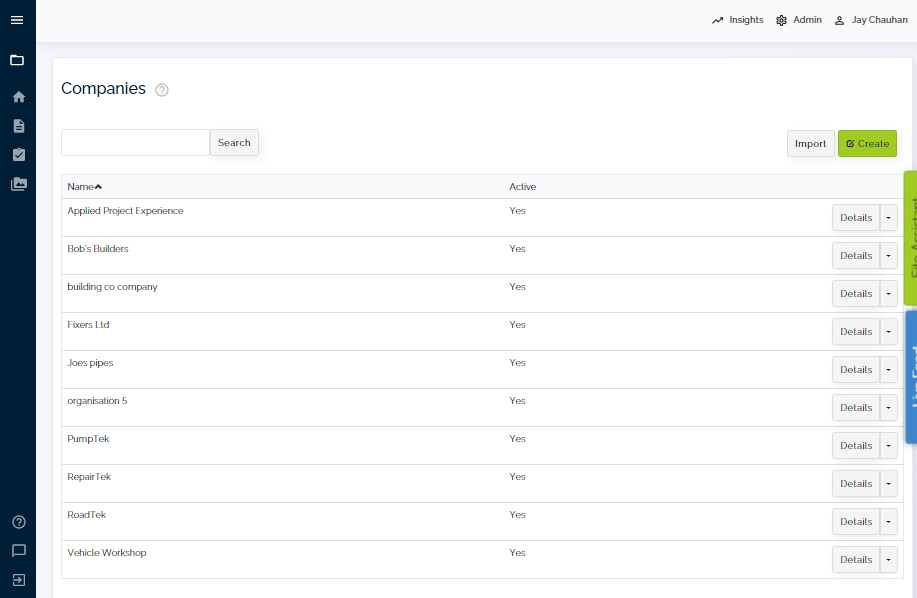Click the Admin gear menu in top bar
The width and height of the screenshot is (917, 598).
click(x=798, y=19)
